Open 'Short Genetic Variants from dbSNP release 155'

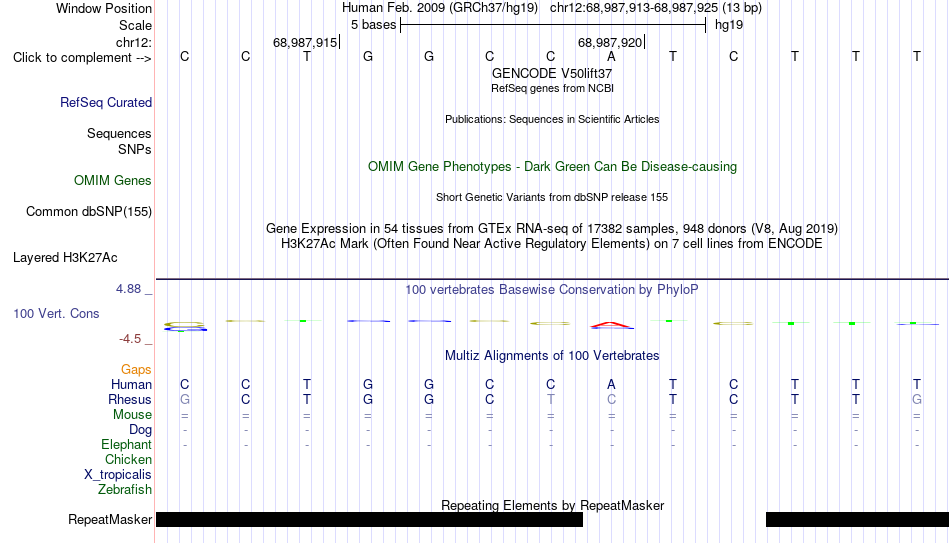[x=552, y=198]
